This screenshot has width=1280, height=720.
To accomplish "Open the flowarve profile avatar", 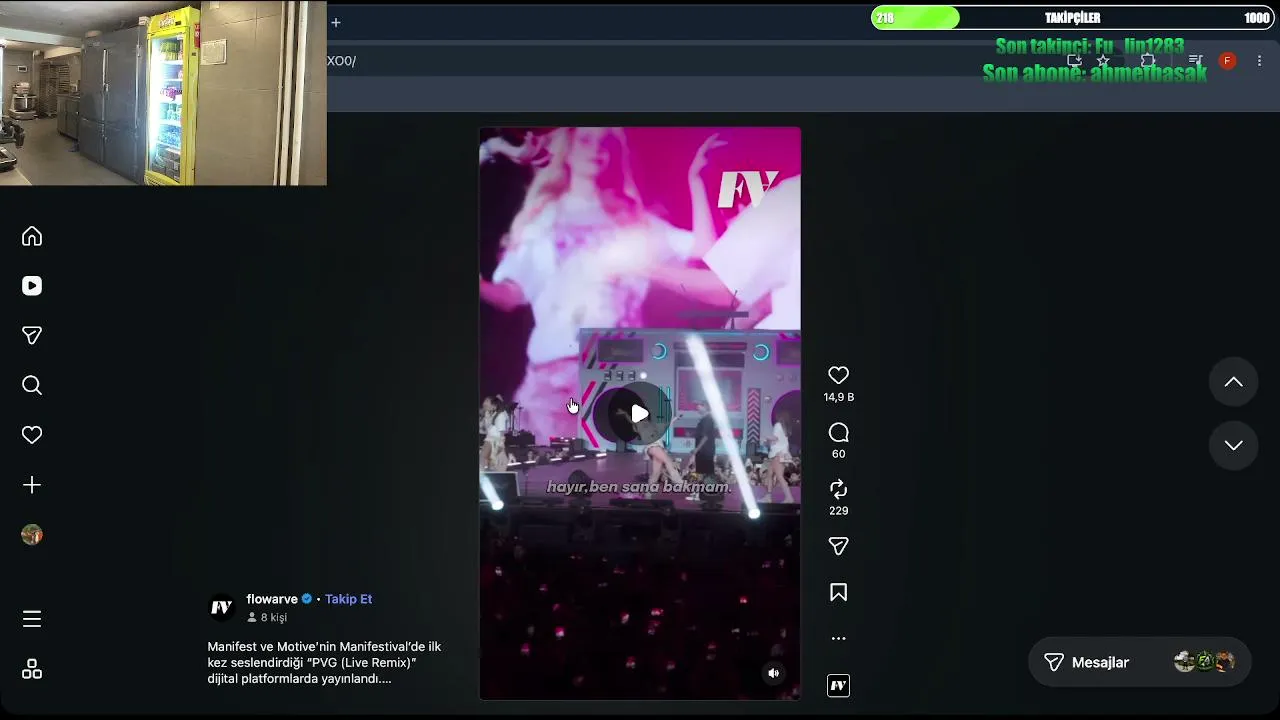I will click(x=222, y=607).
